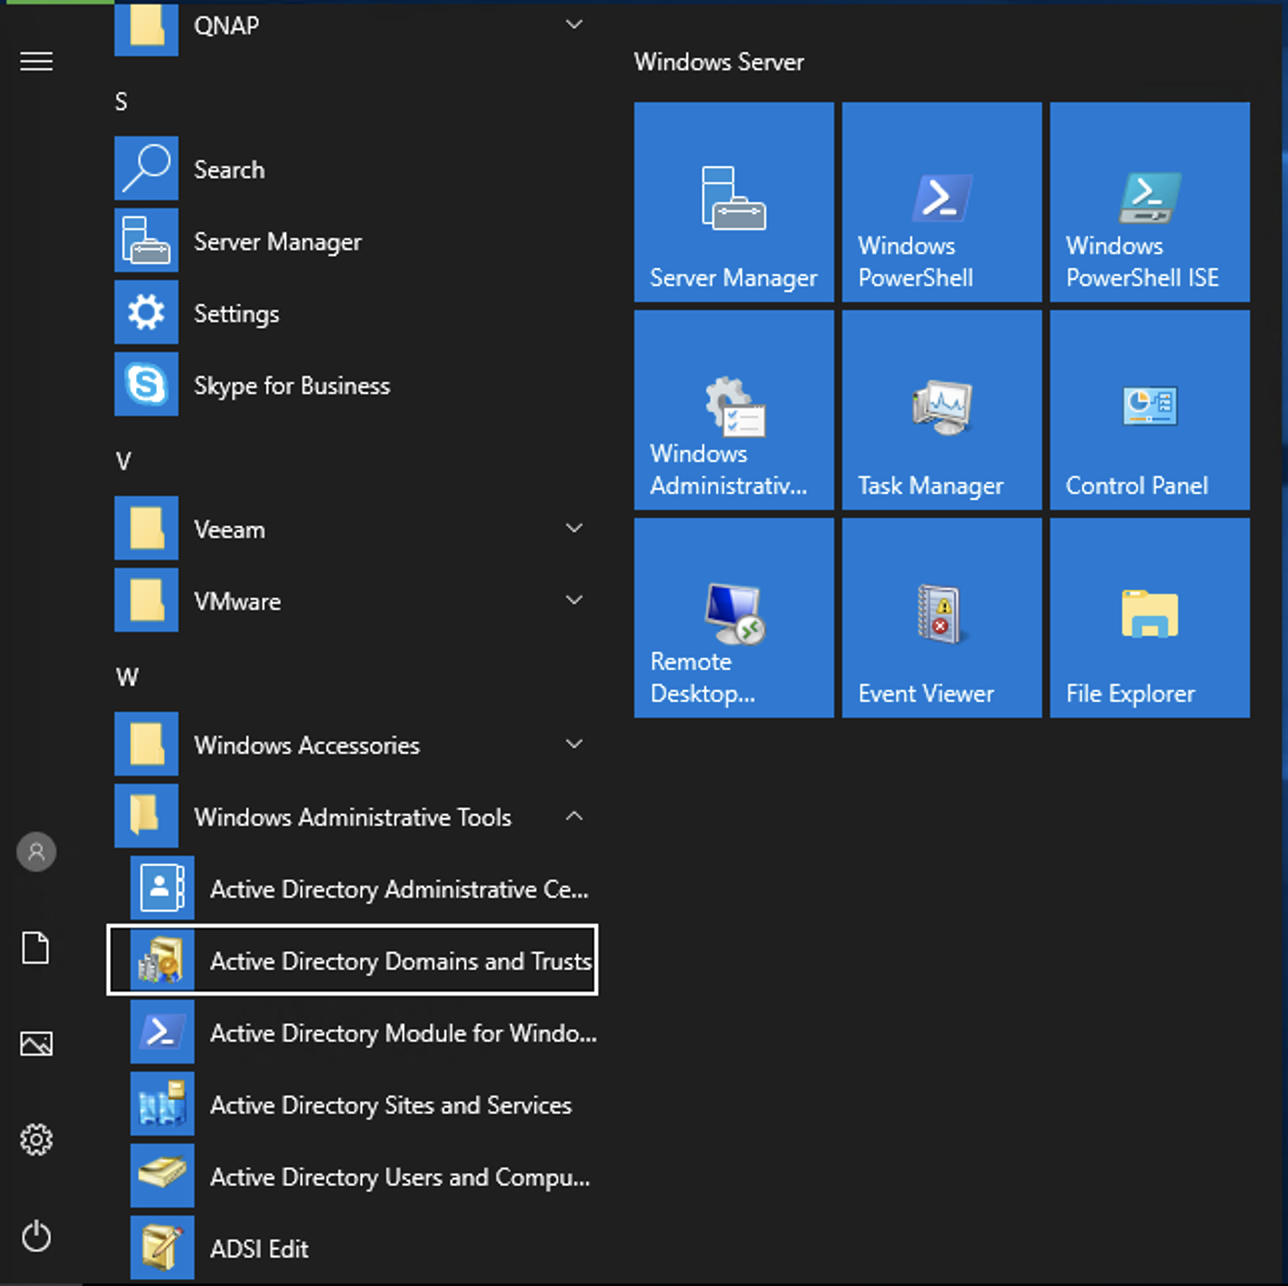Click the letter W section header

tap(127, 677)
